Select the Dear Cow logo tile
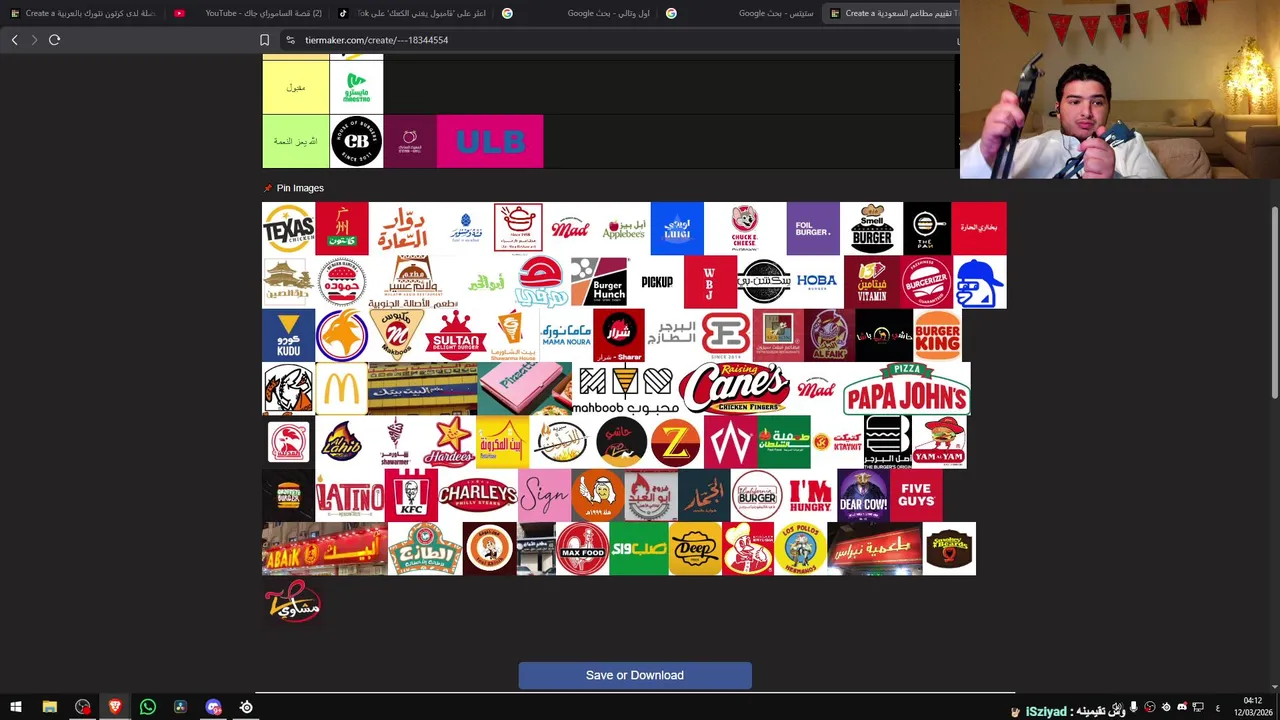 click(863, 495)
